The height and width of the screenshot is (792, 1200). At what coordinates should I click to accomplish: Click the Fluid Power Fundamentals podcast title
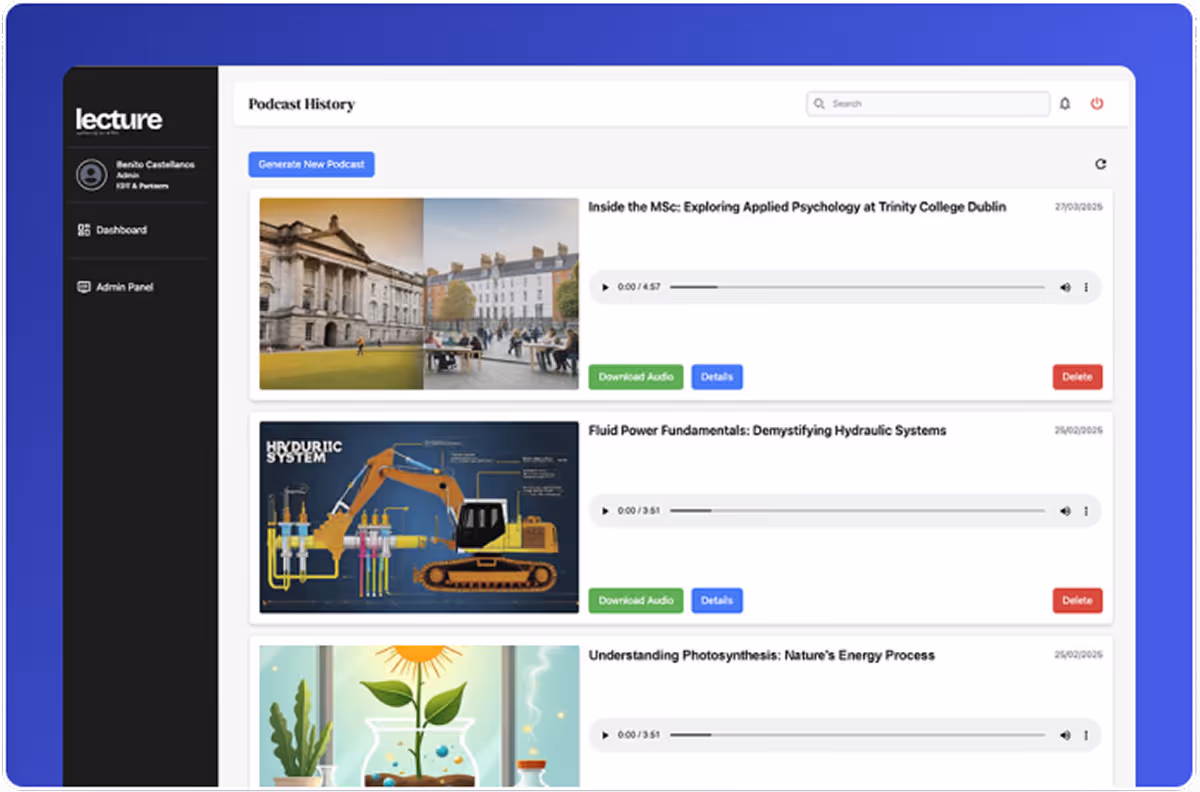(767, 431)
